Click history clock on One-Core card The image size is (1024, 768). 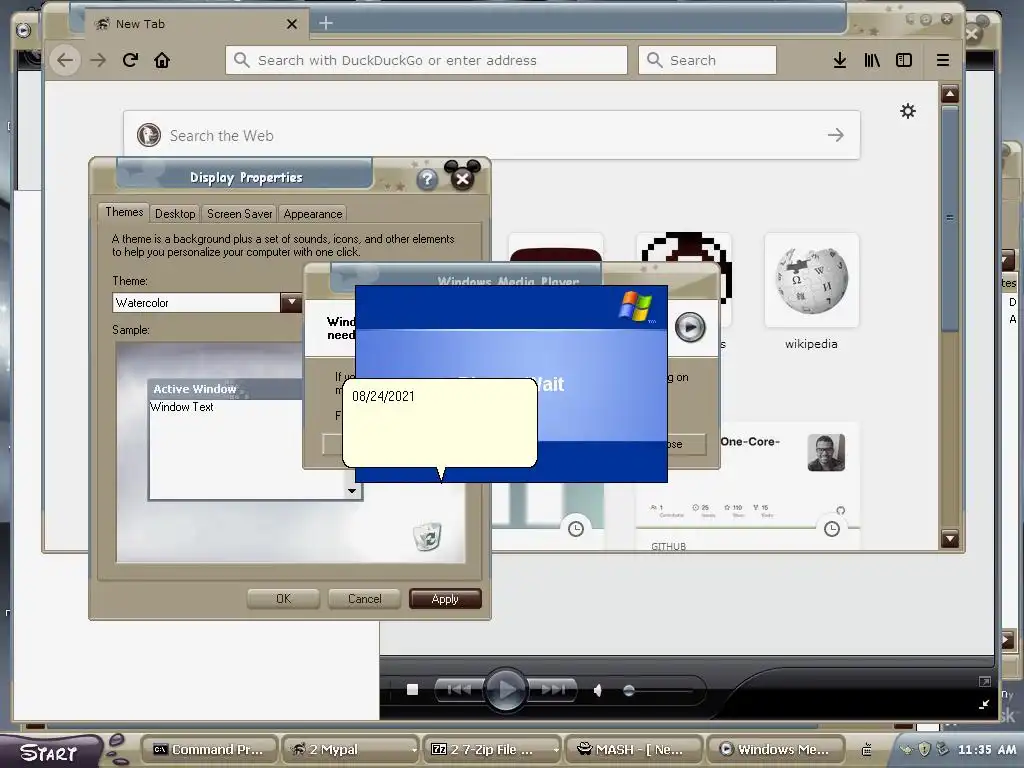pos(831,528)
